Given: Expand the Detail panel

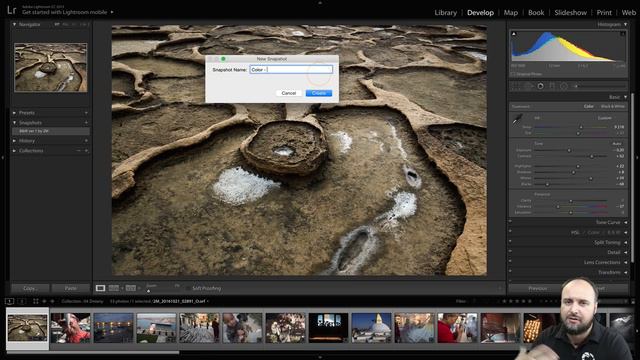Looking at the screenshot, I should (x=625, y=252).
